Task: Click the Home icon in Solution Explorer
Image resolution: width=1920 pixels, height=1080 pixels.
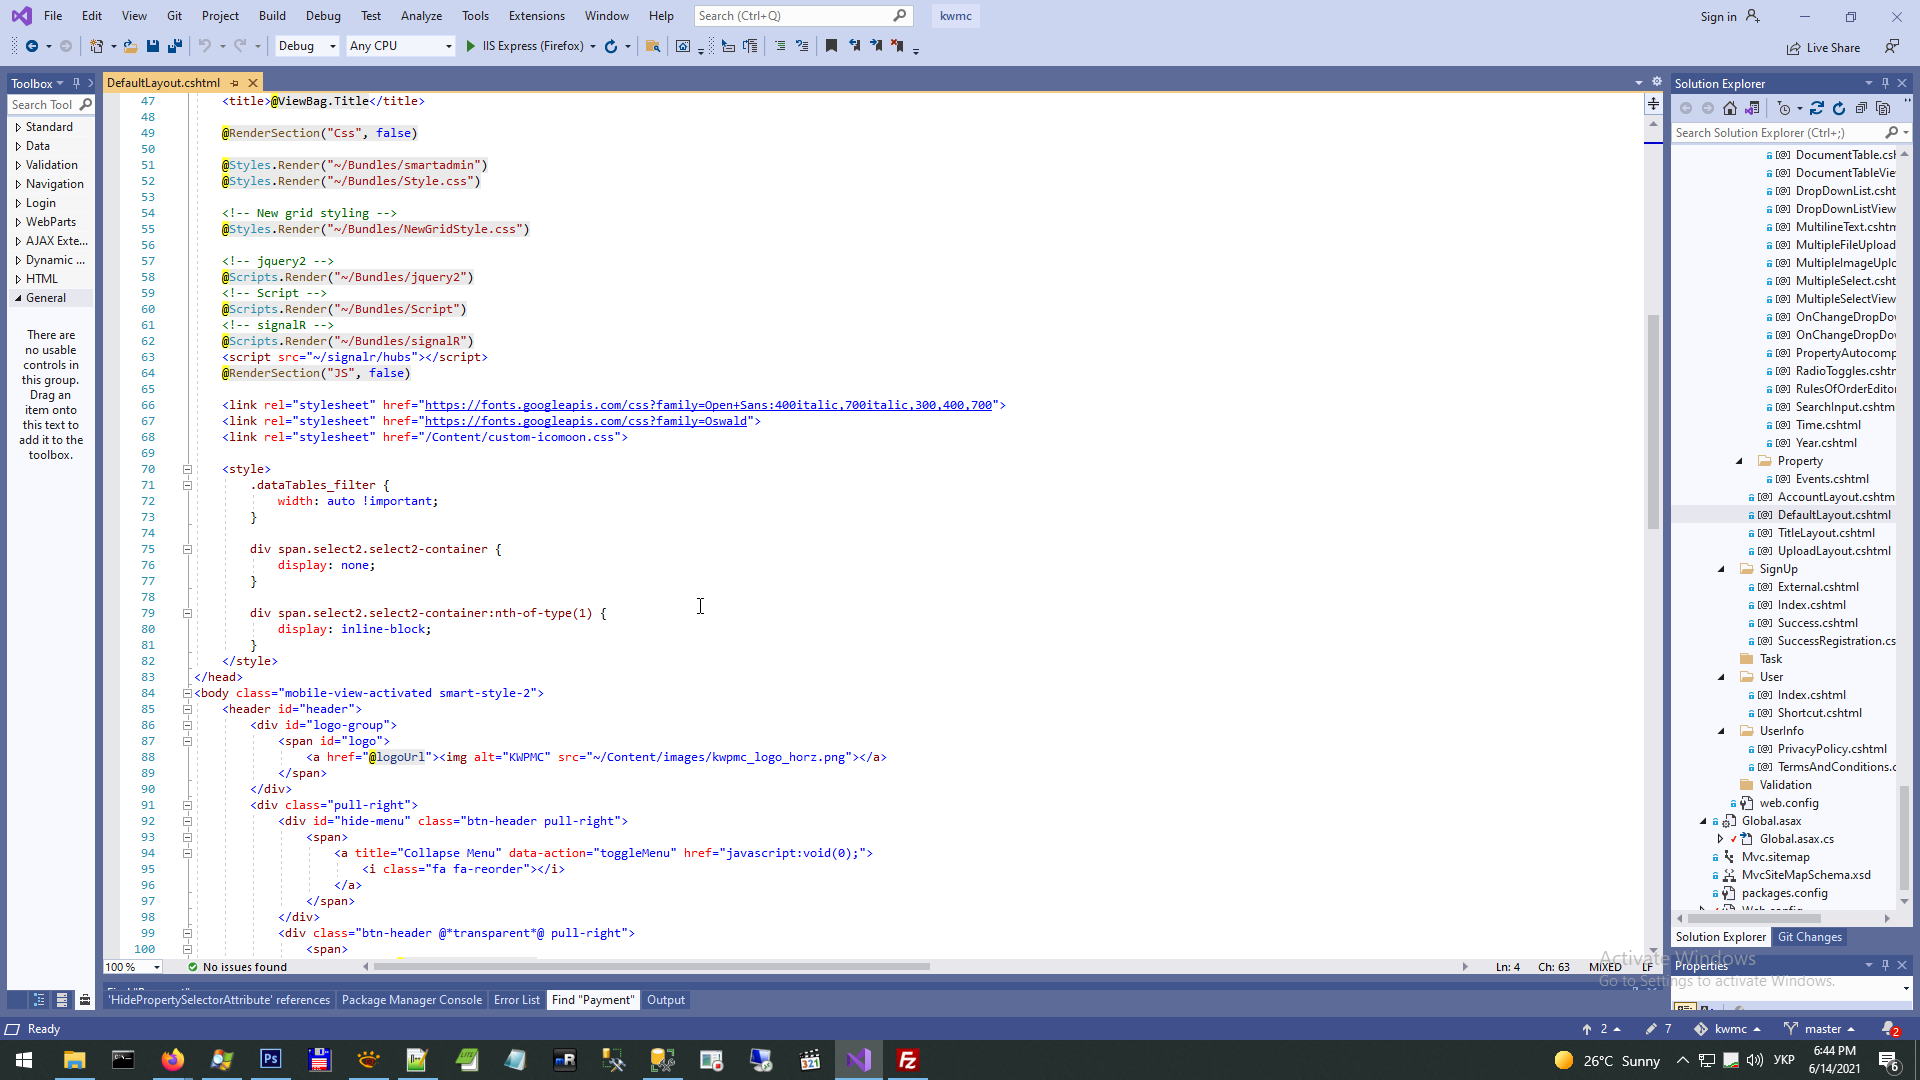Action: [x=1729, y=108]
